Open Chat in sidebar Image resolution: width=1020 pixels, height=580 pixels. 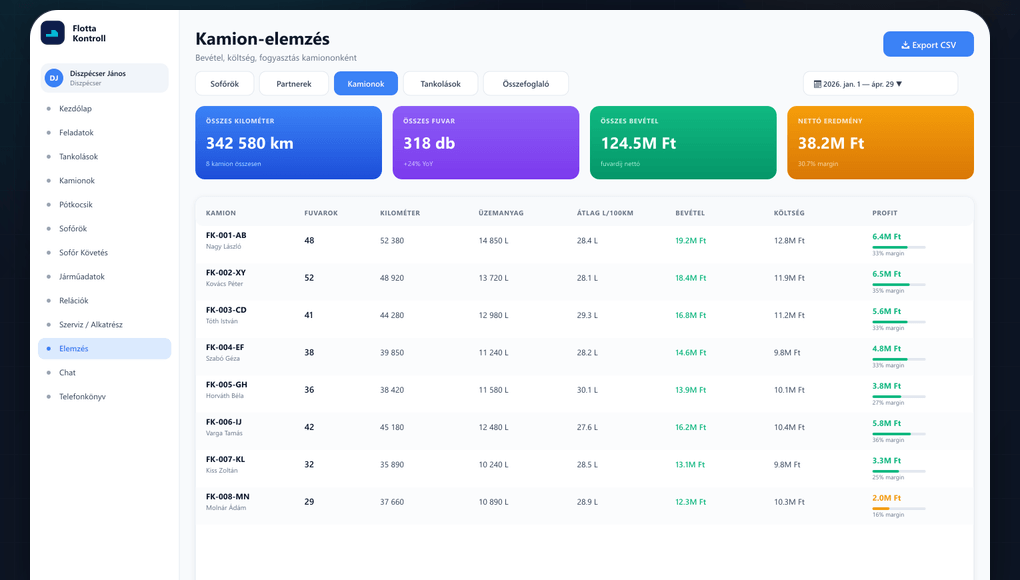pyautogui.click(x=105, y=373)
